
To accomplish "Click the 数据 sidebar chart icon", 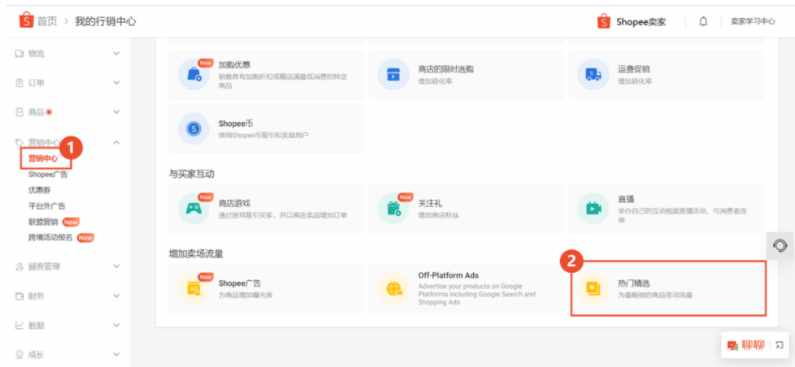I will pyautogui.click(x=20, y=325).
